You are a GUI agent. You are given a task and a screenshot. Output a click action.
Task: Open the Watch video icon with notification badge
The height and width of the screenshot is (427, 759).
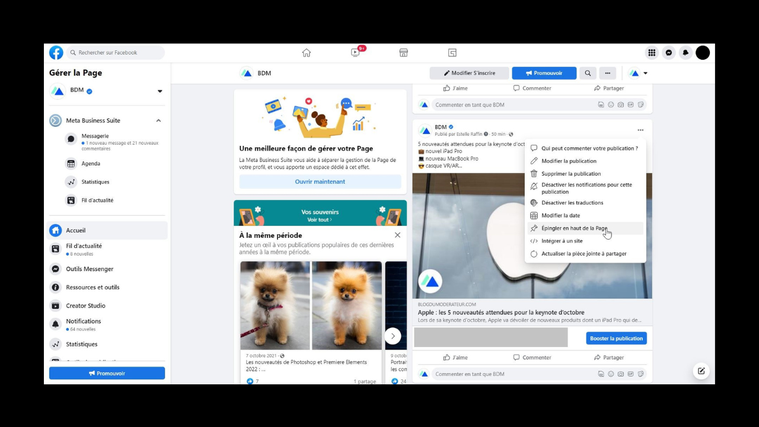(356, 52)
